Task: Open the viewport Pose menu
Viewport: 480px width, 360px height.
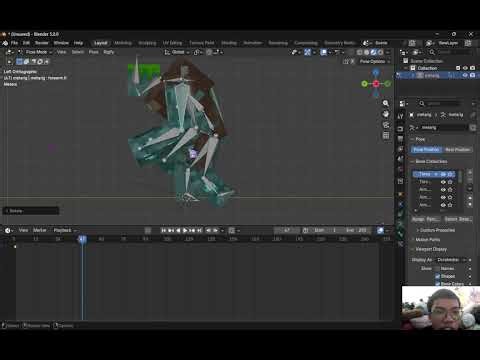Action: click(x=94, y=52)
